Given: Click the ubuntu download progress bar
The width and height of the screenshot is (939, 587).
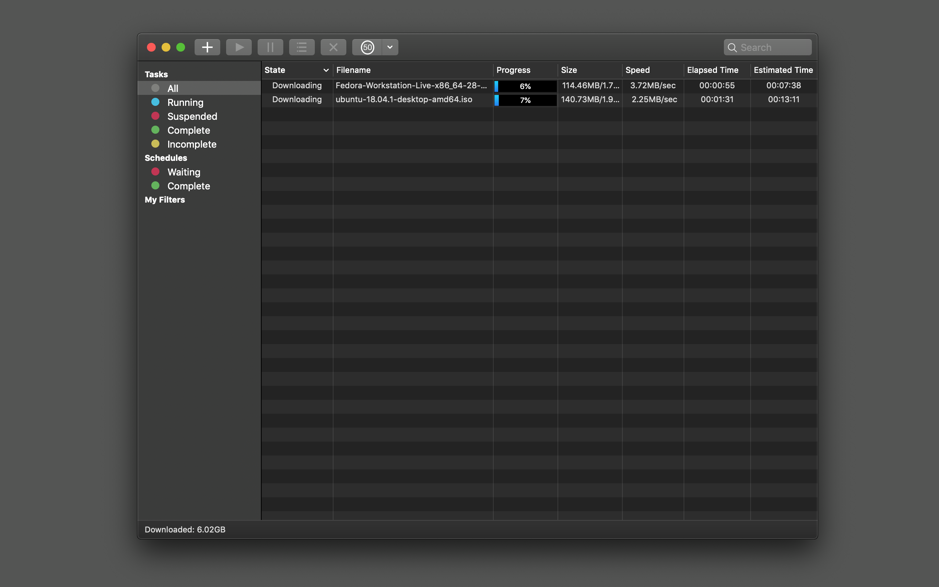Looking at the screenshot, I should (x=525, y=99).
